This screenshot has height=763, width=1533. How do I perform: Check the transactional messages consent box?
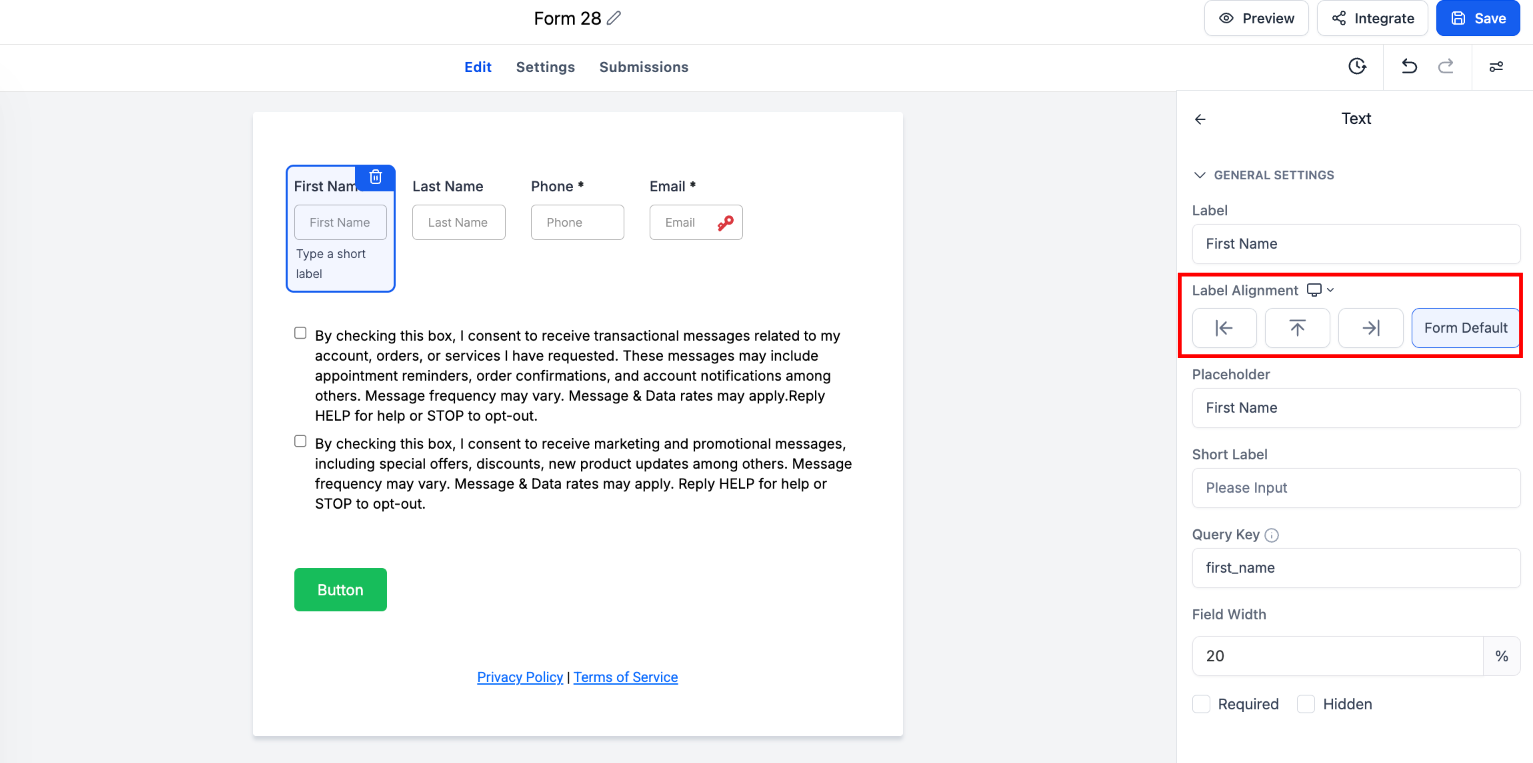(x=300, y=333)
